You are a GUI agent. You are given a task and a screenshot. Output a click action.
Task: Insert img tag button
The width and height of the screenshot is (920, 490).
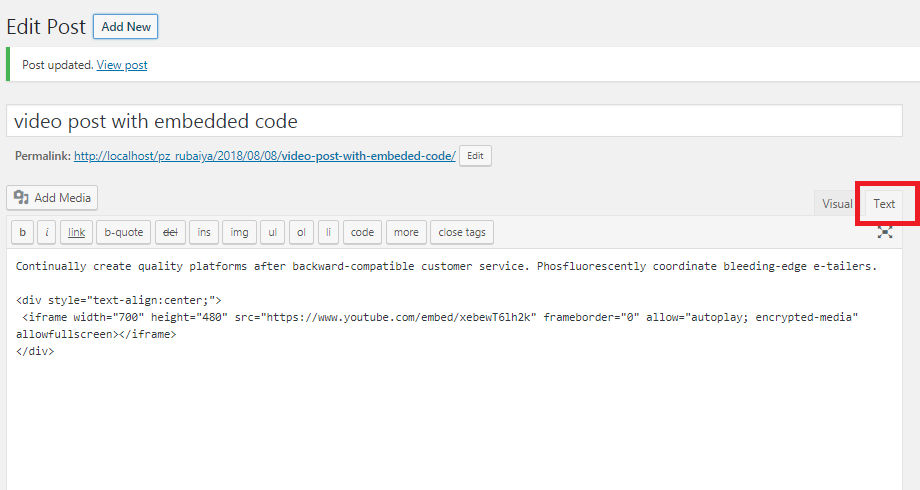pos(239,232)
